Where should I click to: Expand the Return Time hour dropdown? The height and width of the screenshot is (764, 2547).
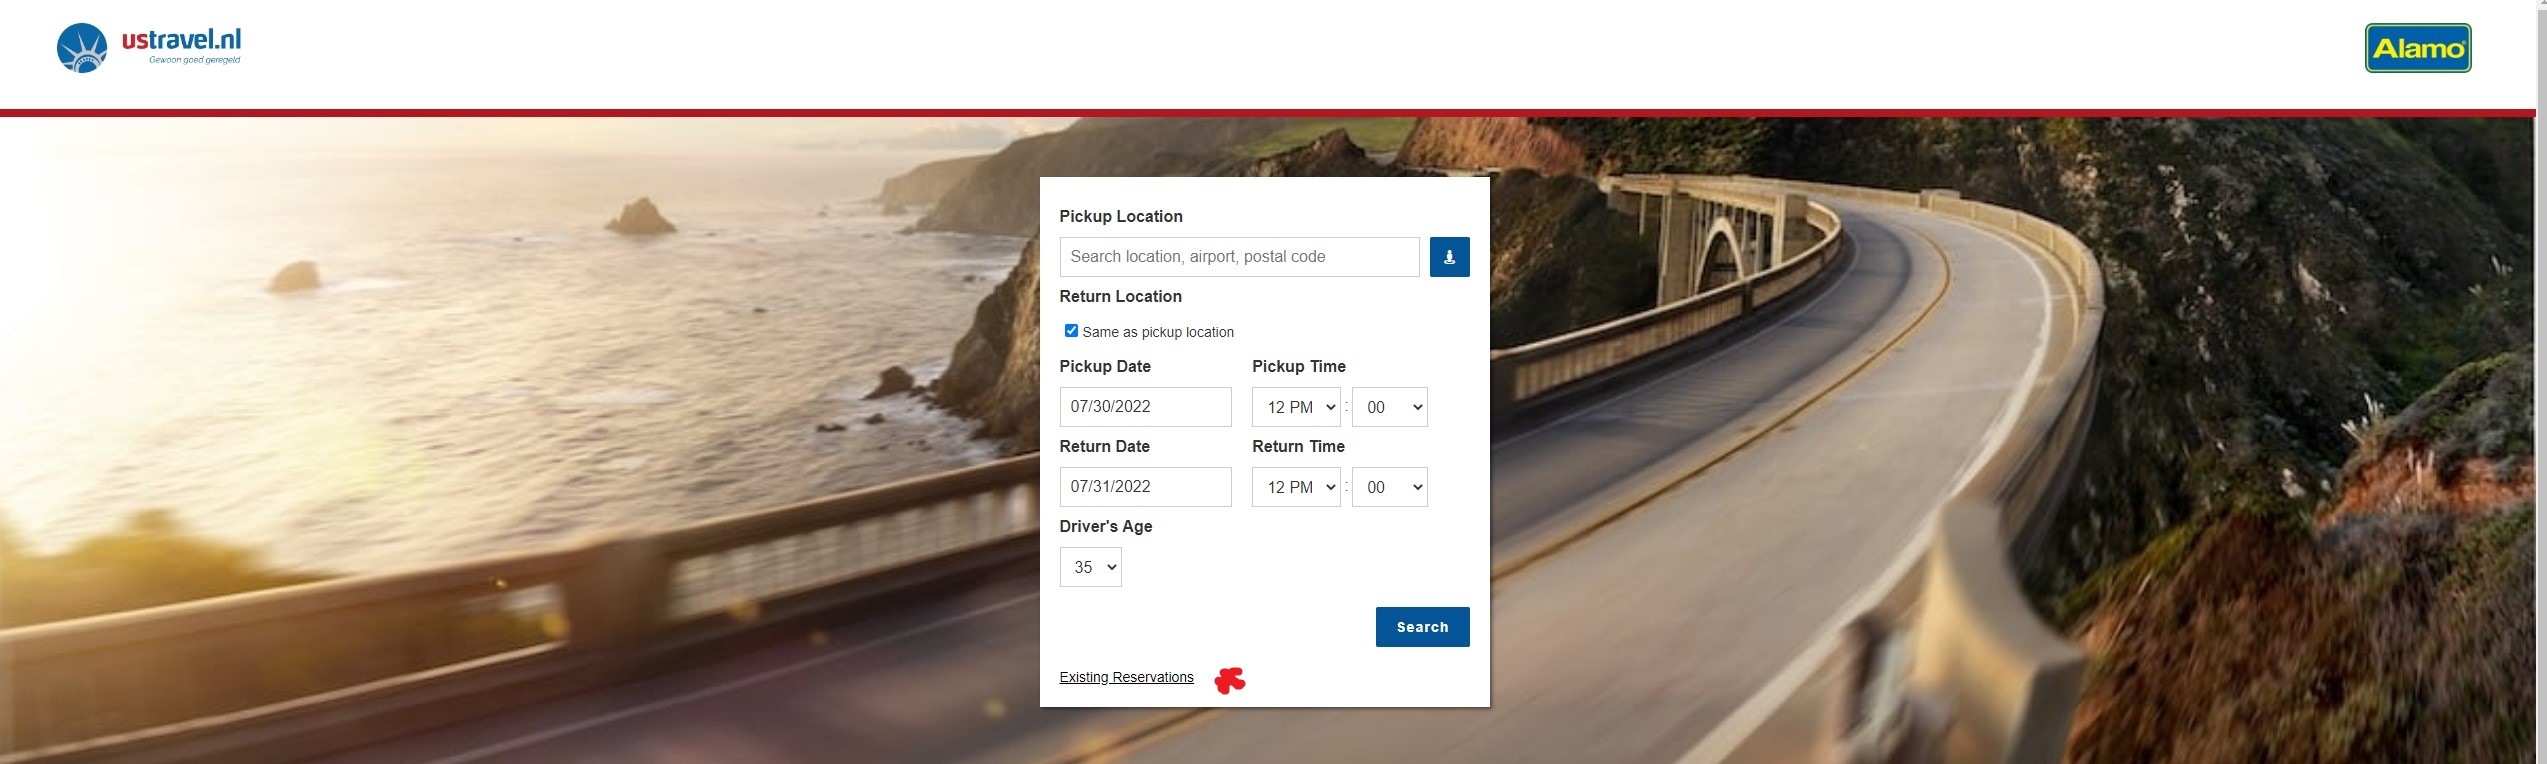(1296, 487)
